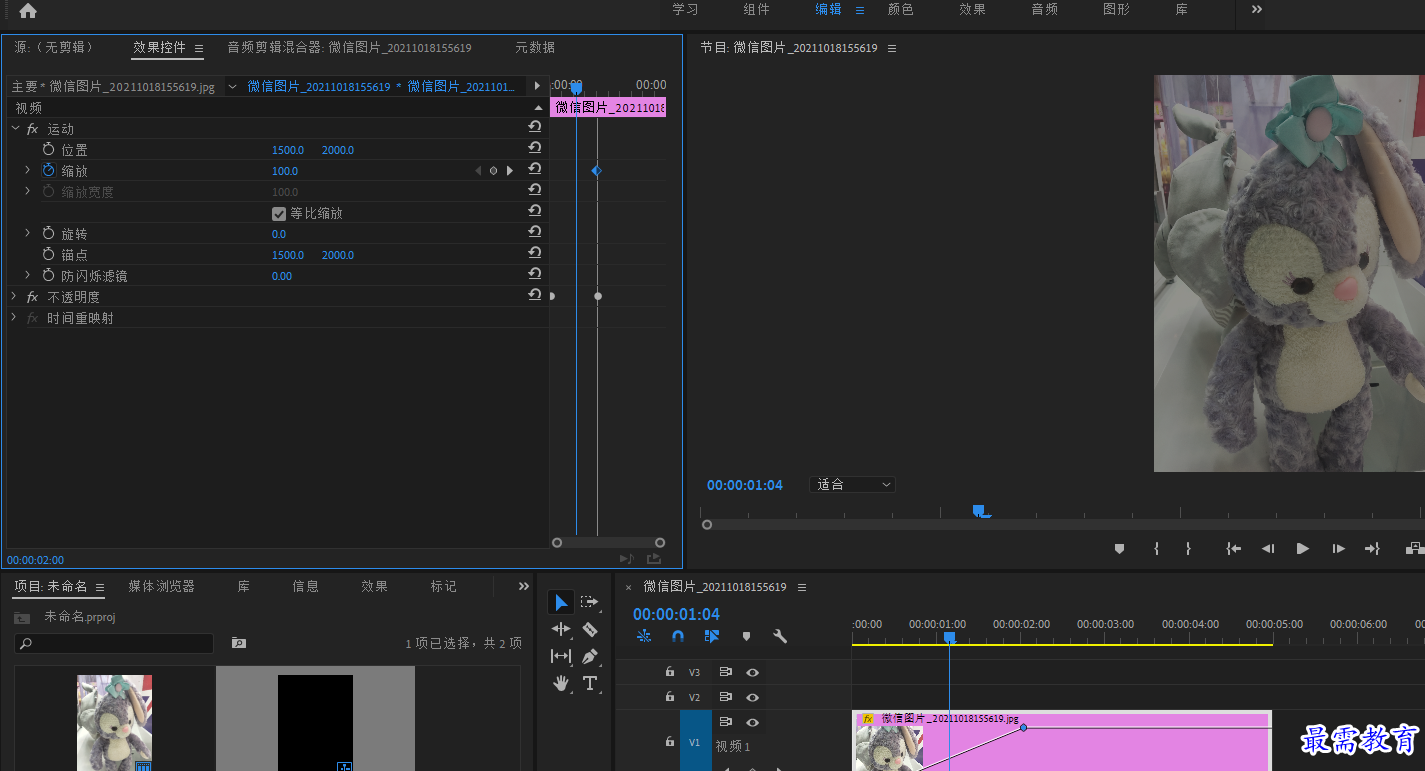This screenshot has width=1425, height=771.
Task: Toggle animation stopwatch for 防闪烁滤镜
Action: click(x=48, y=275)
